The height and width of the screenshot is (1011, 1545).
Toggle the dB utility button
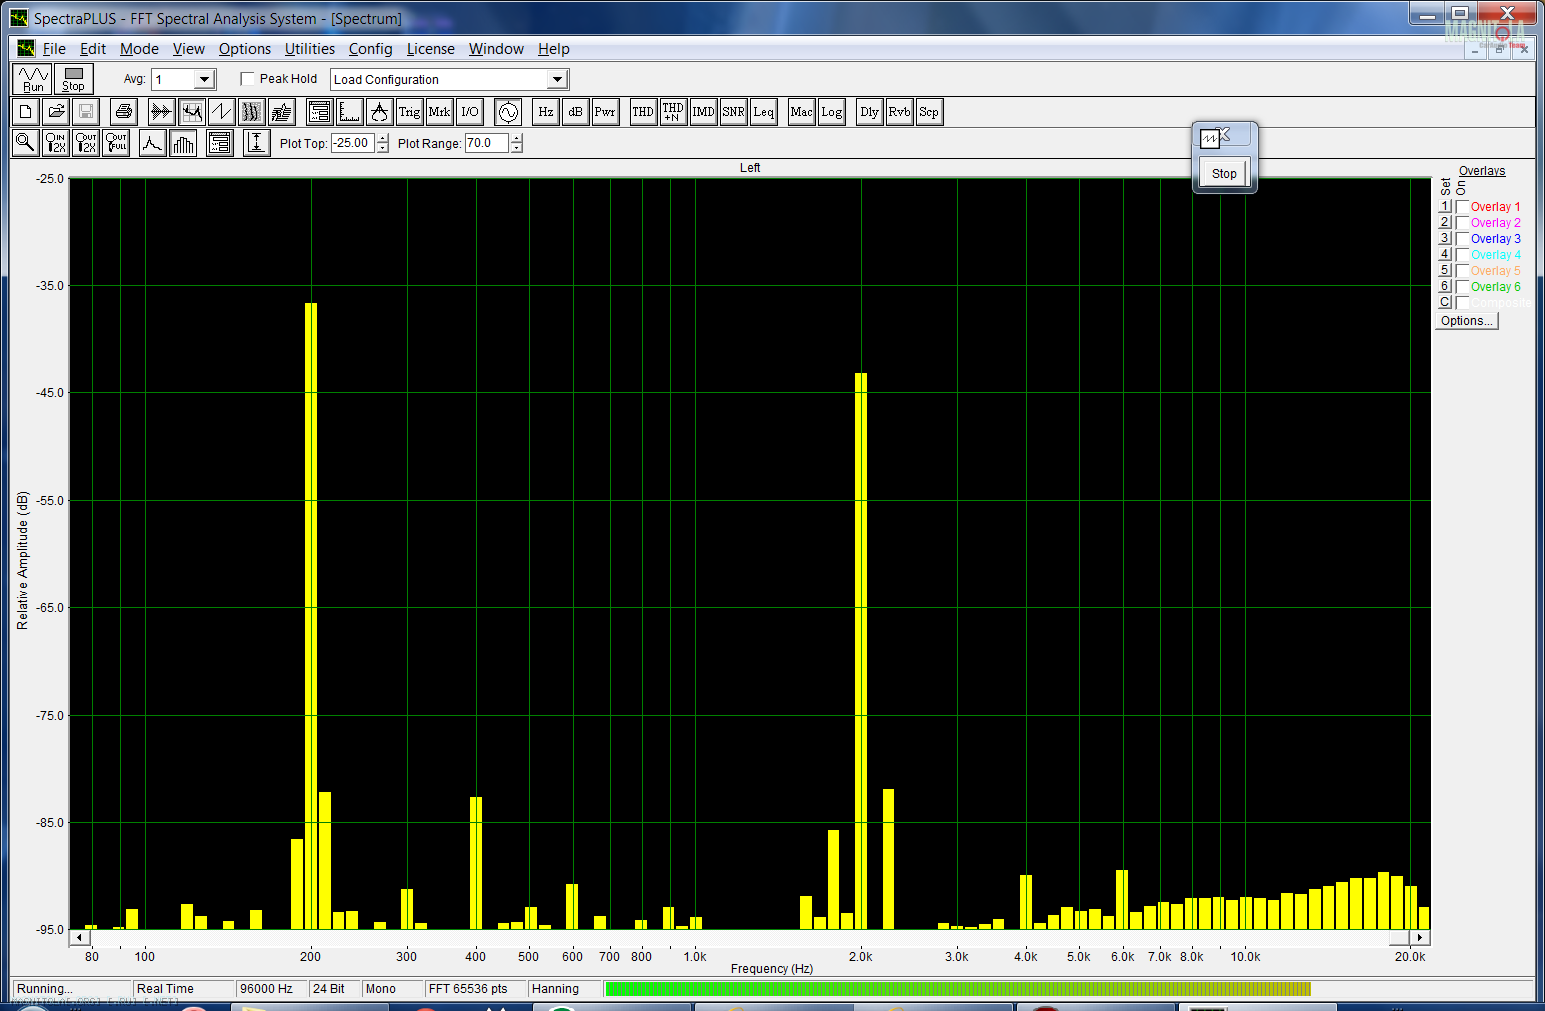coord(575,112)
